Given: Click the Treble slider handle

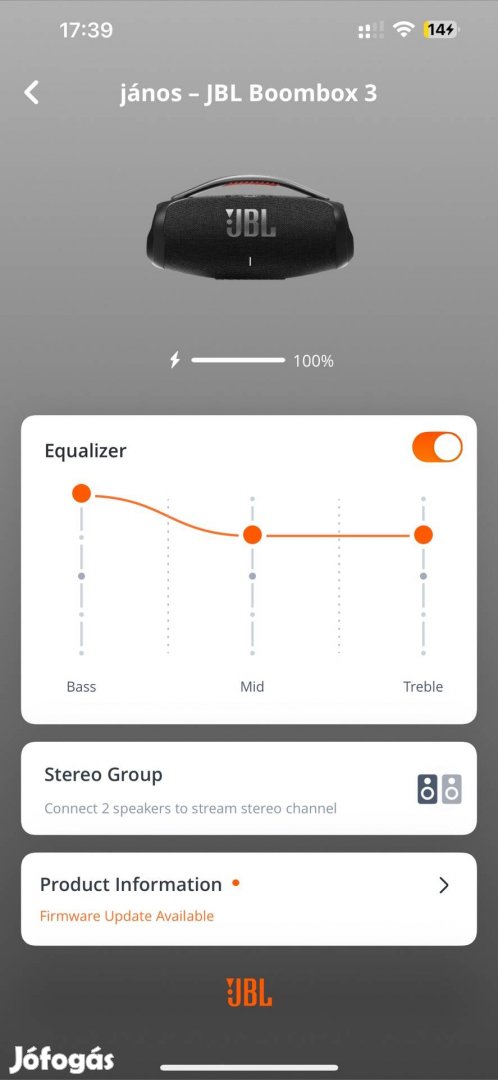Looking at the screenshot, I should (x=424, y=534).
